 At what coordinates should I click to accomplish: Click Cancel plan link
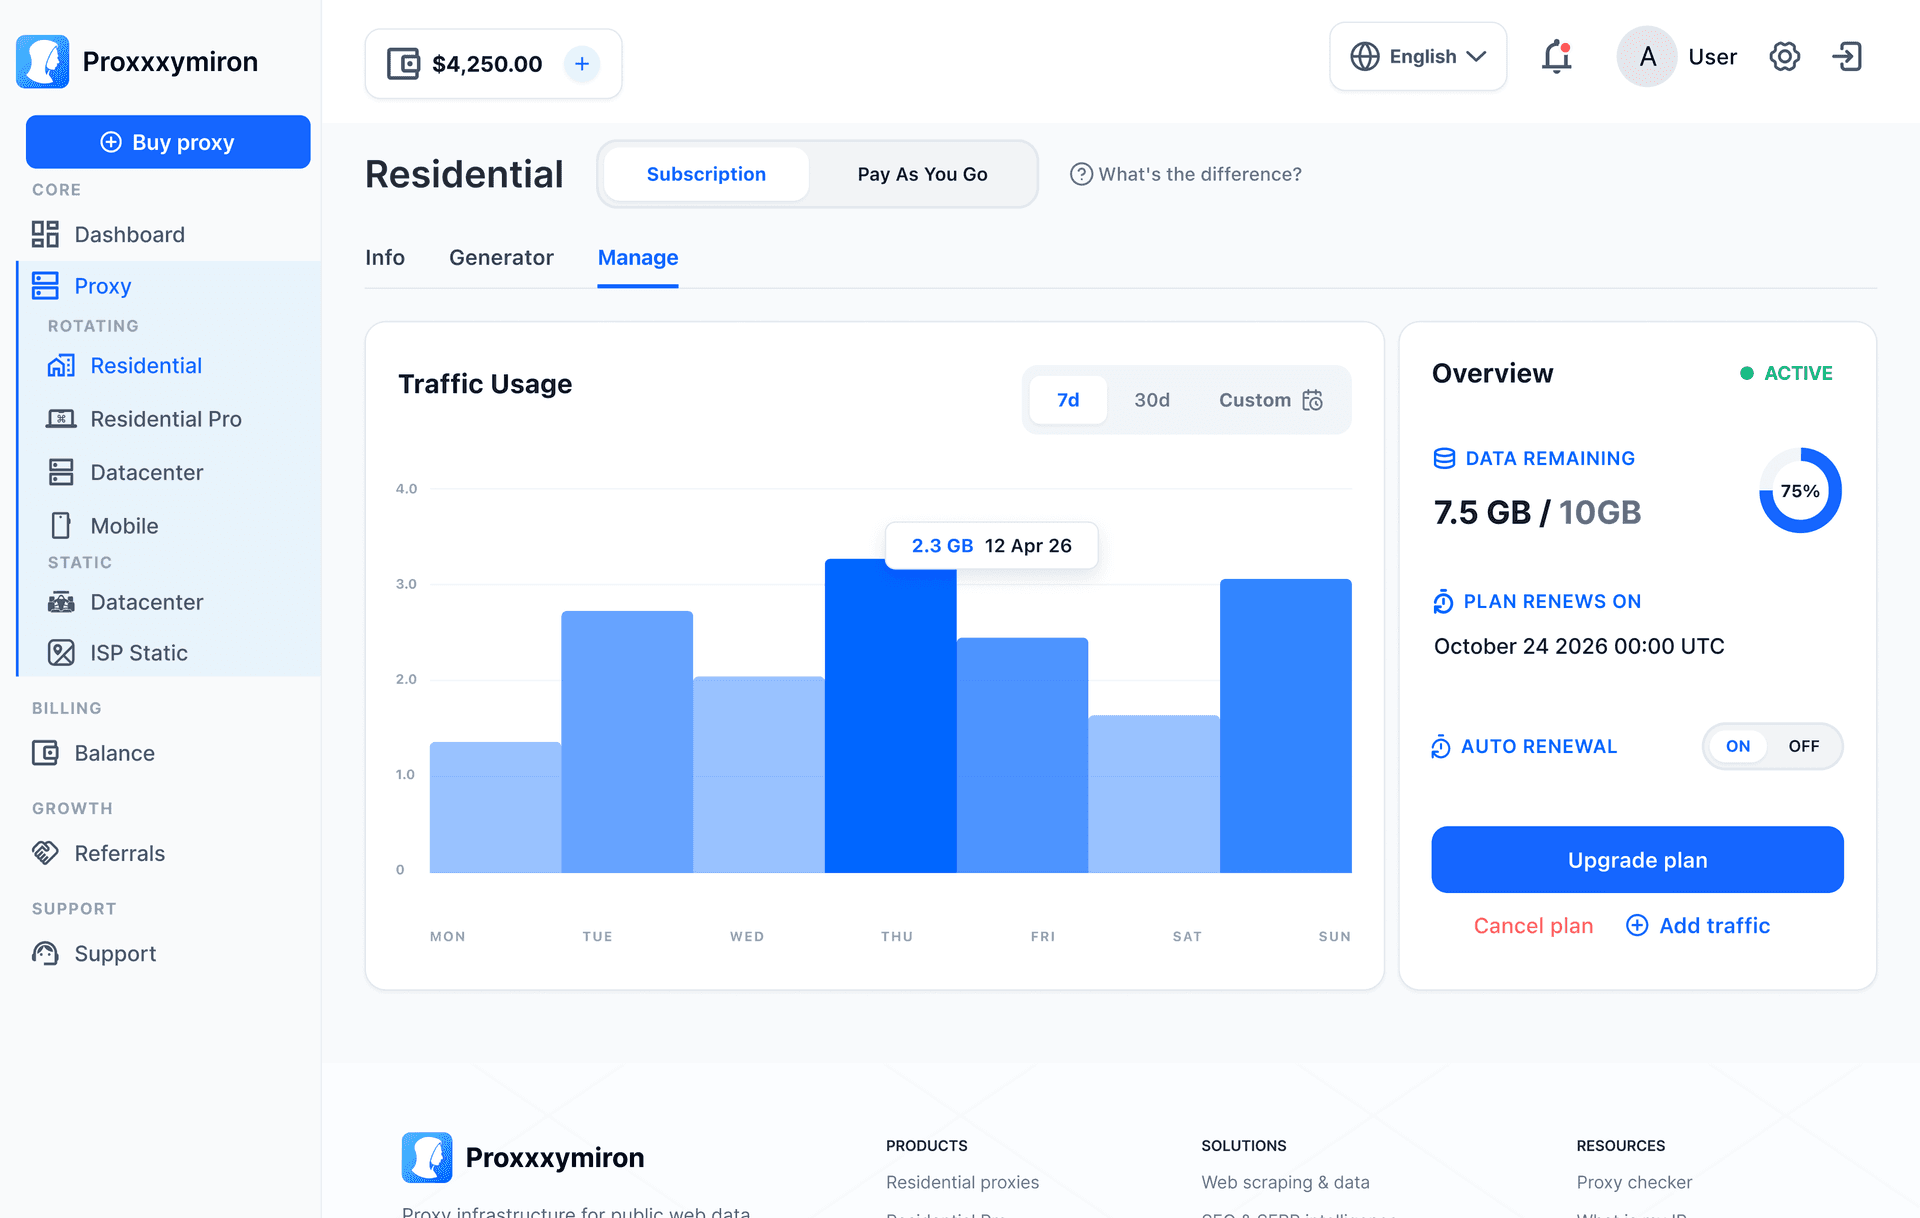tap(1533, 926)
